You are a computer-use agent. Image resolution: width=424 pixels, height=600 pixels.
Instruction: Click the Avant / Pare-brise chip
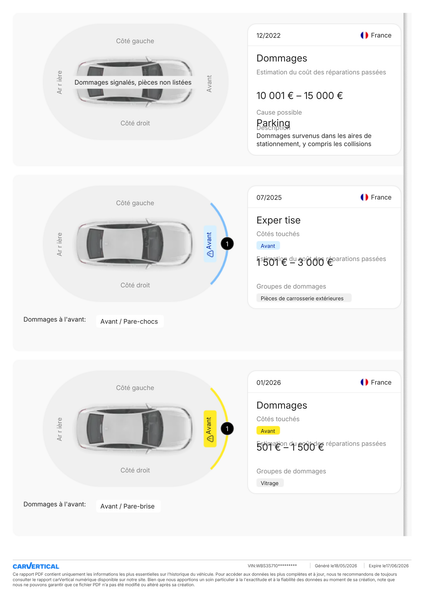click(x=128, y=506)
